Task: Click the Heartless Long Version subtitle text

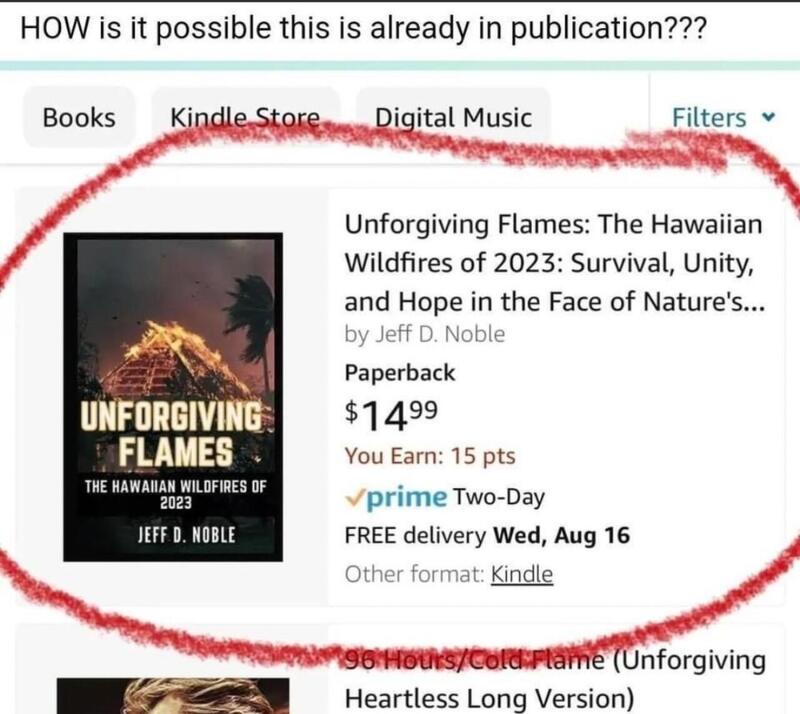Action: 489,698
